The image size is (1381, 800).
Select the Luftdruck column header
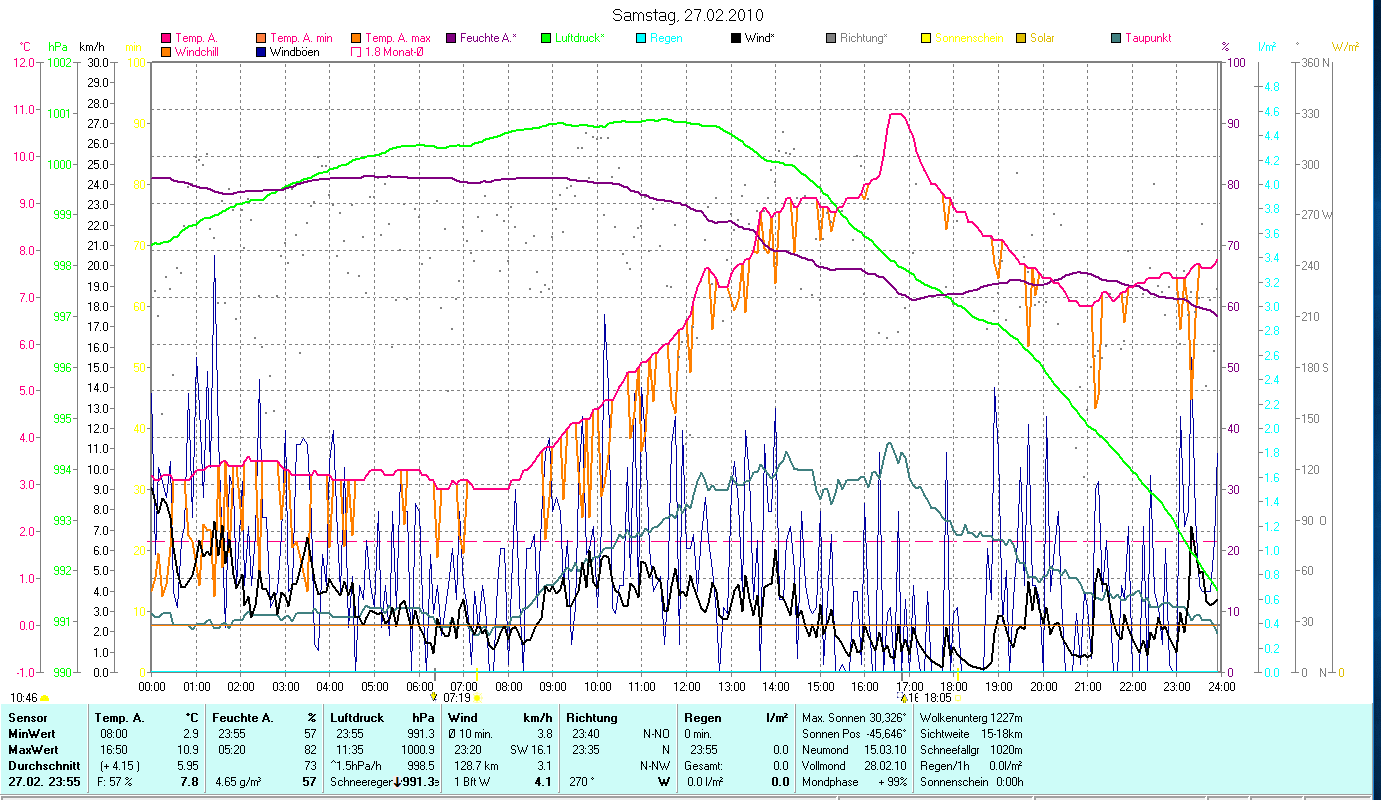click(357, 718)
